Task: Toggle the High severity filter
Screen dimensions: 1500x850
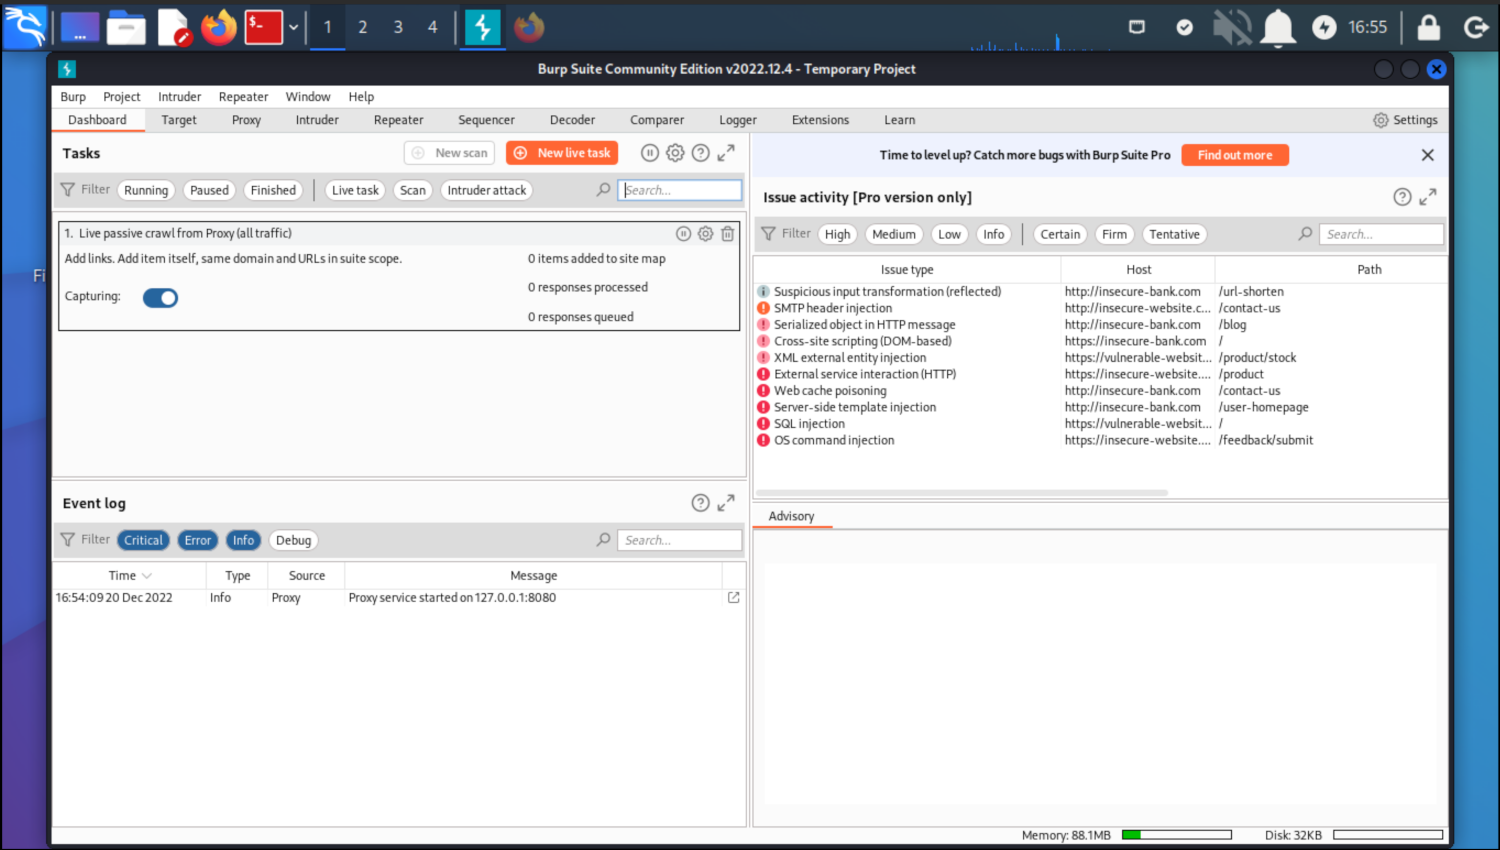Action: (838, 234)
